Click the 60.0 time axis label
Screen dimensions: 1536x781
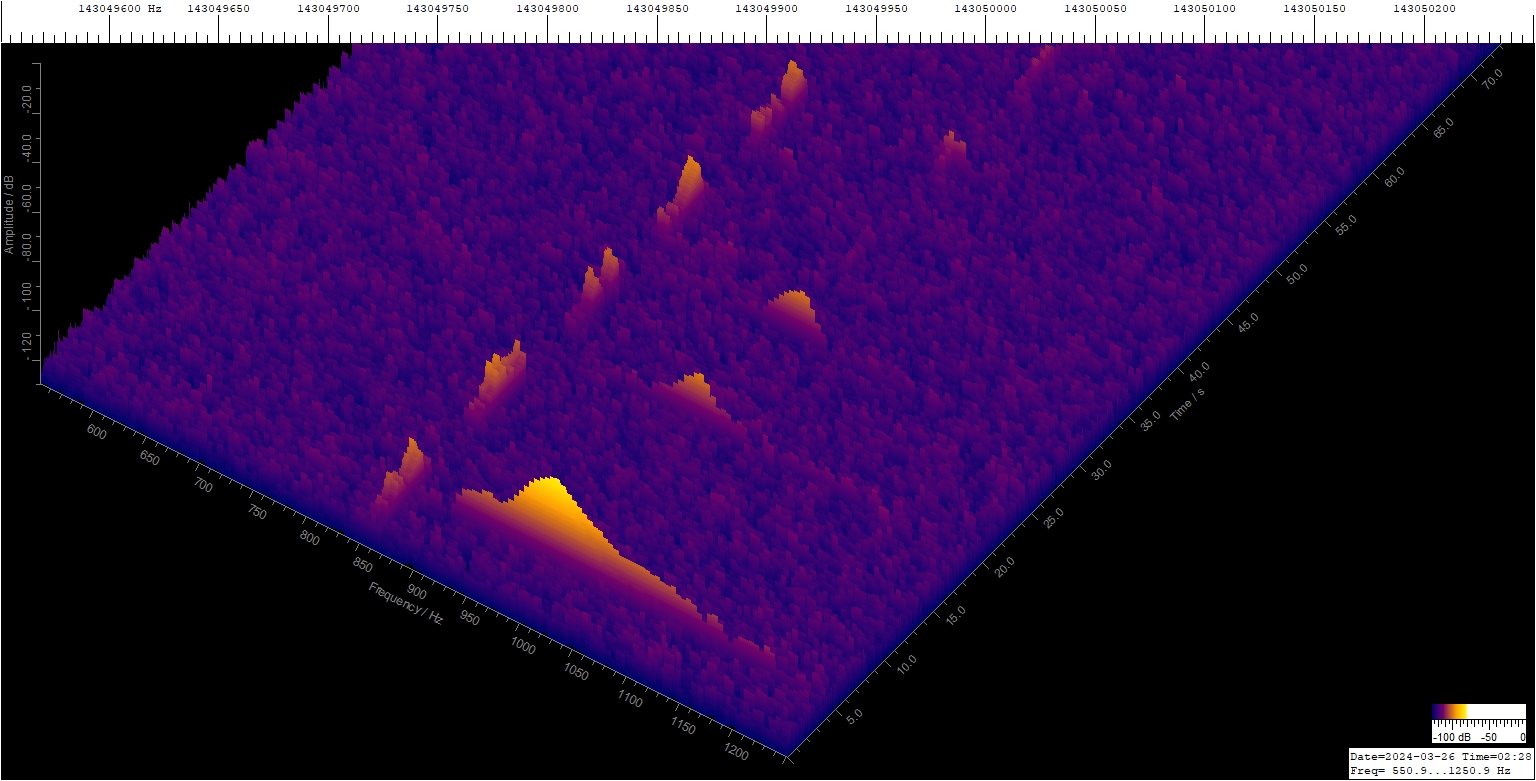(1395, 176)
